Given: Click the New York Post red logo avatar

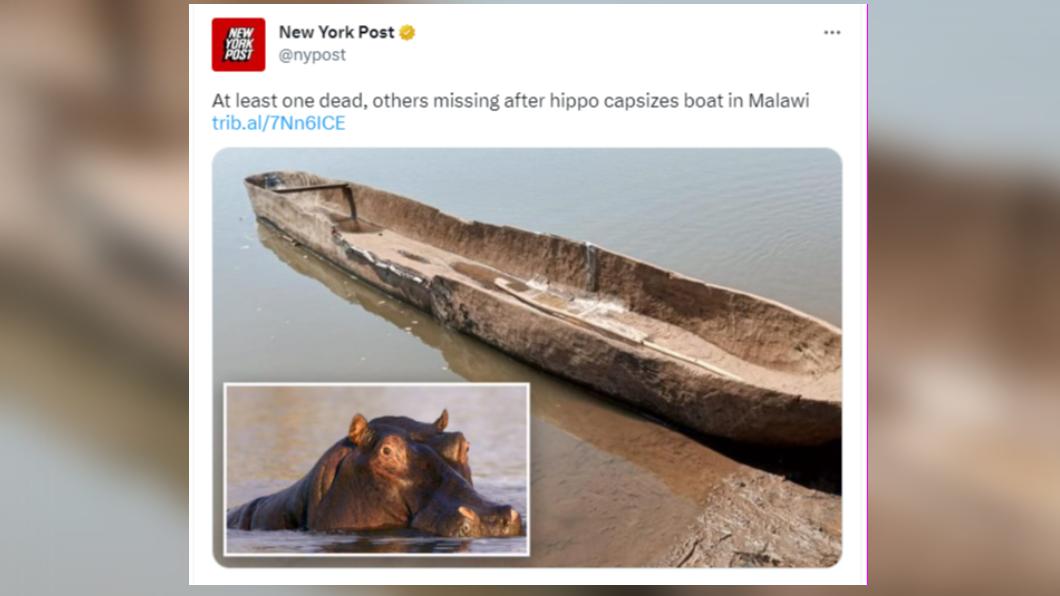Looking at the screenshot, I should (x=238, y=45).
